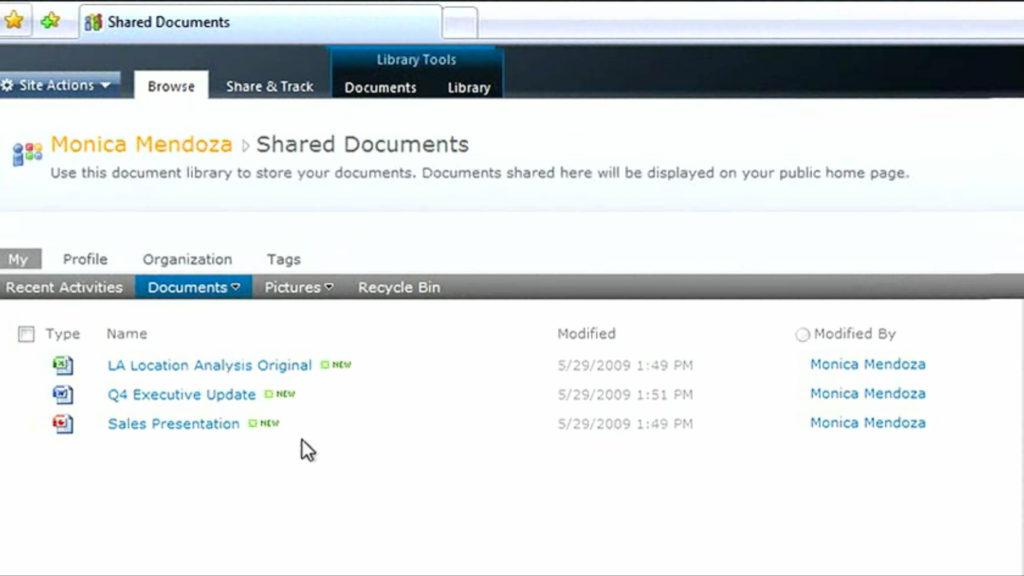Open the Documents tab under Library Tools
This screenshot has height=576, width=1024.
[x=380, y=88]
